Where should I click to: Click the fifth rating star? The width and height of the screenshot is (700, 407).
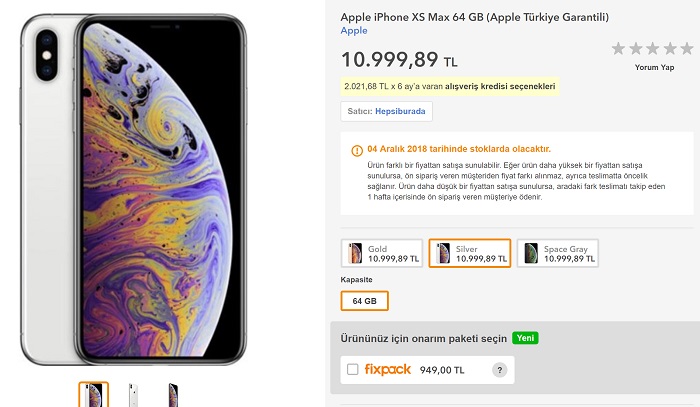(687, 48)
